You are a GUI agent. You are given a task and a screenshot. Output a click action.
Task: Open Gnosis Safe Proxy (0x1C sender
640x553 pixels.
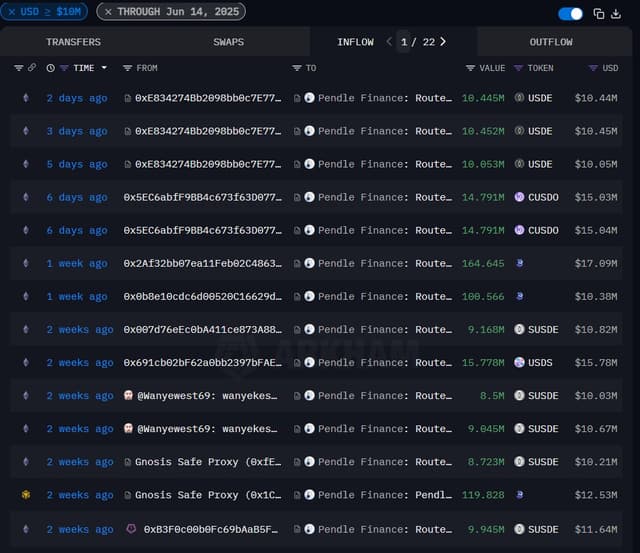[208, 495]
